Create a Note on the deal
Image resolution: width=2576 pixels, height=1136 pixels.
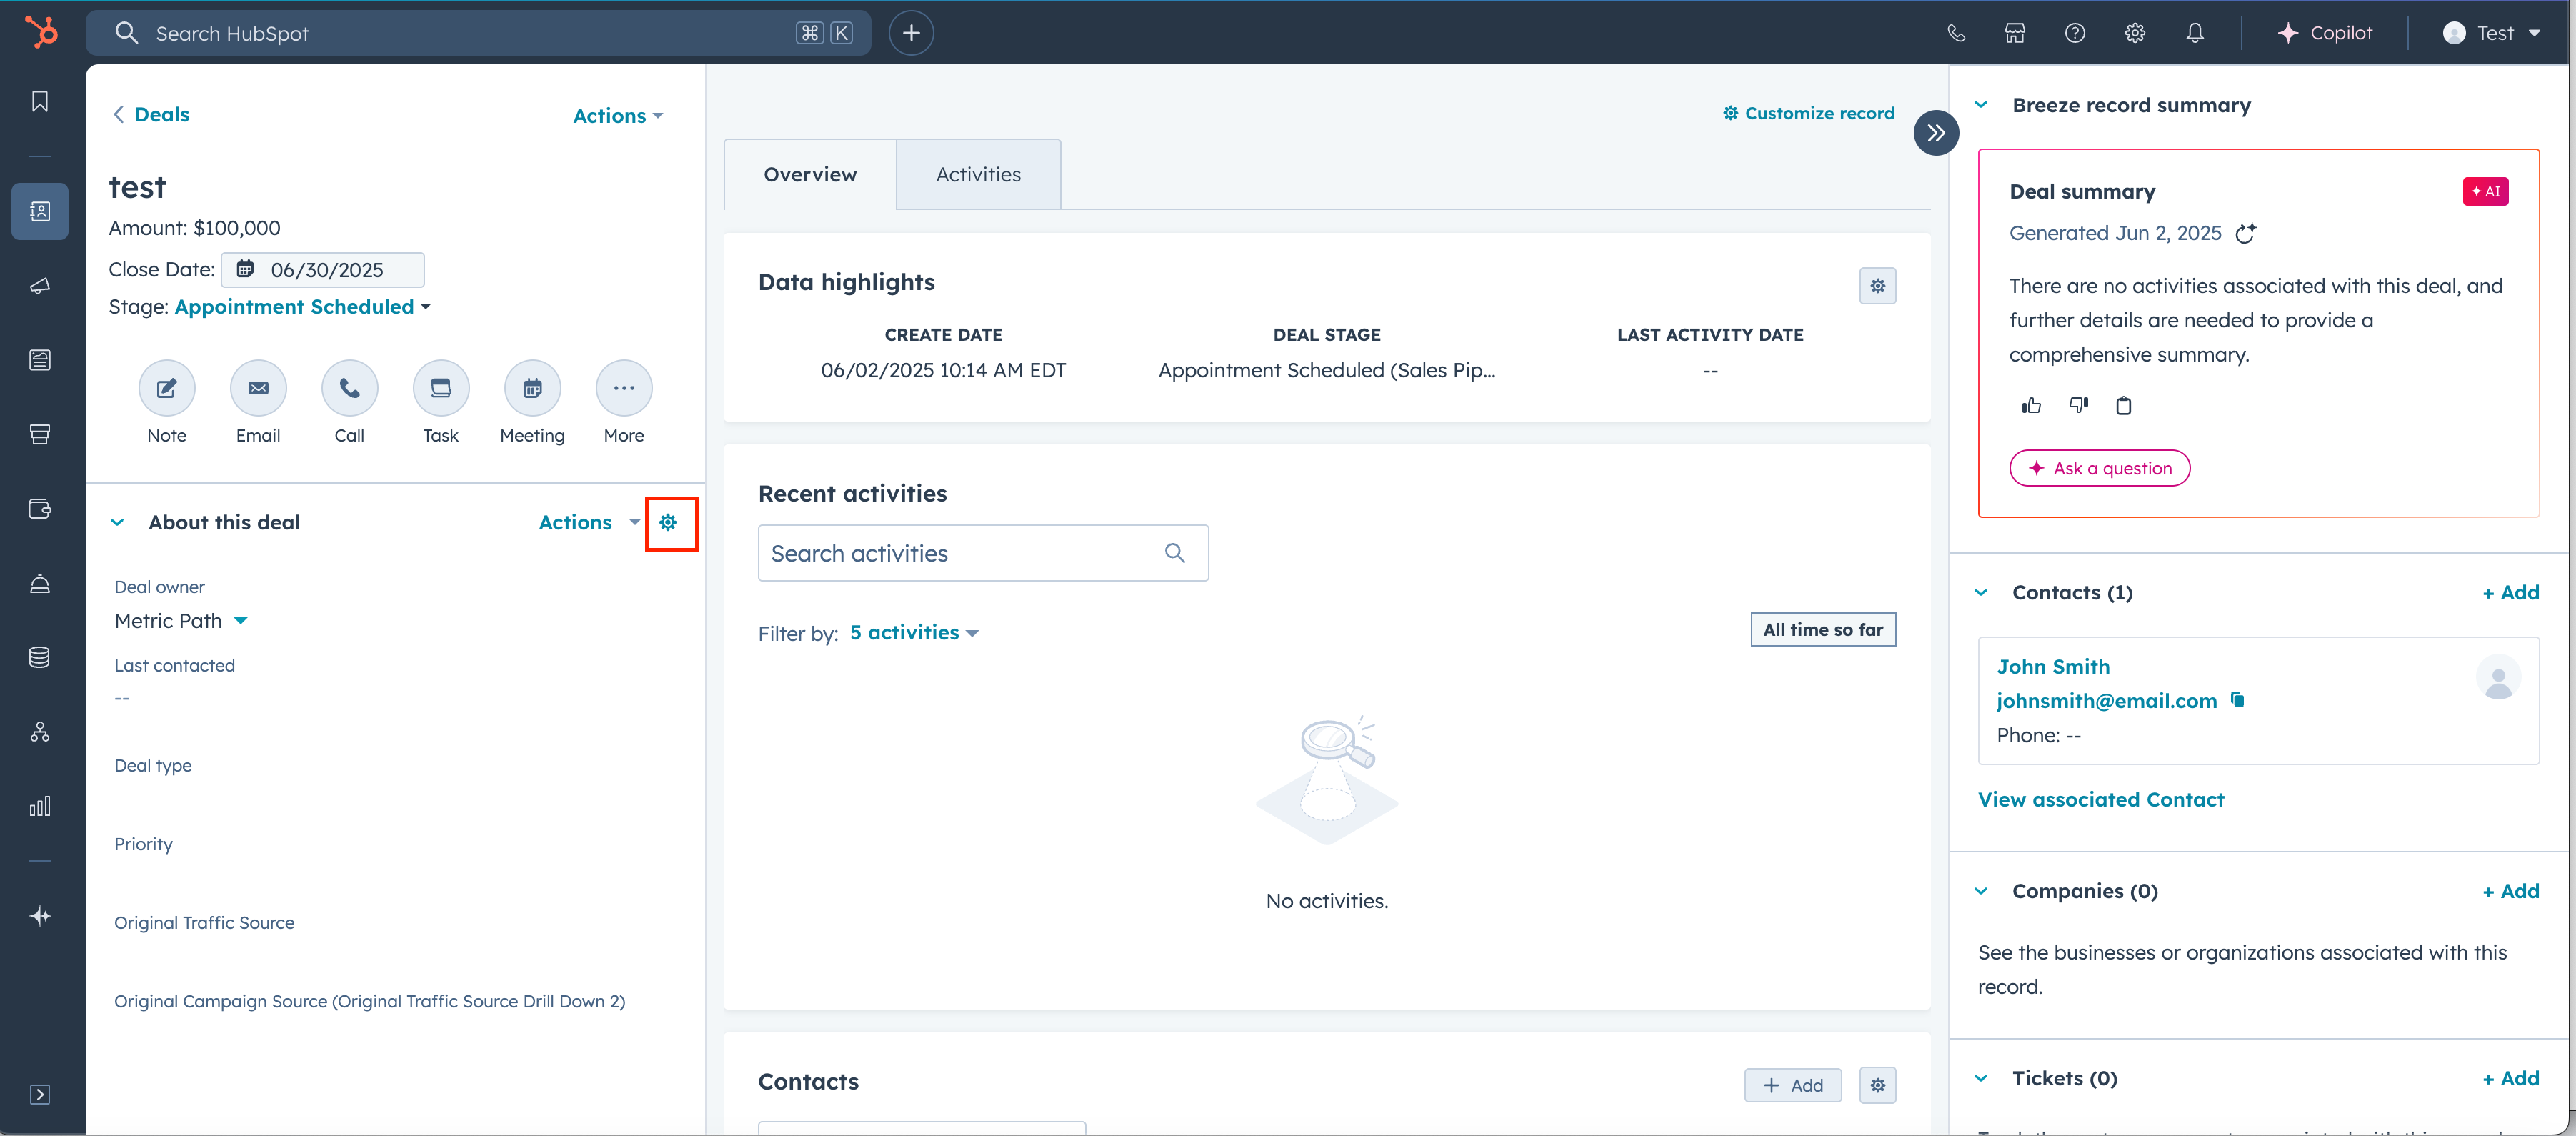click(x=167, y=388)
